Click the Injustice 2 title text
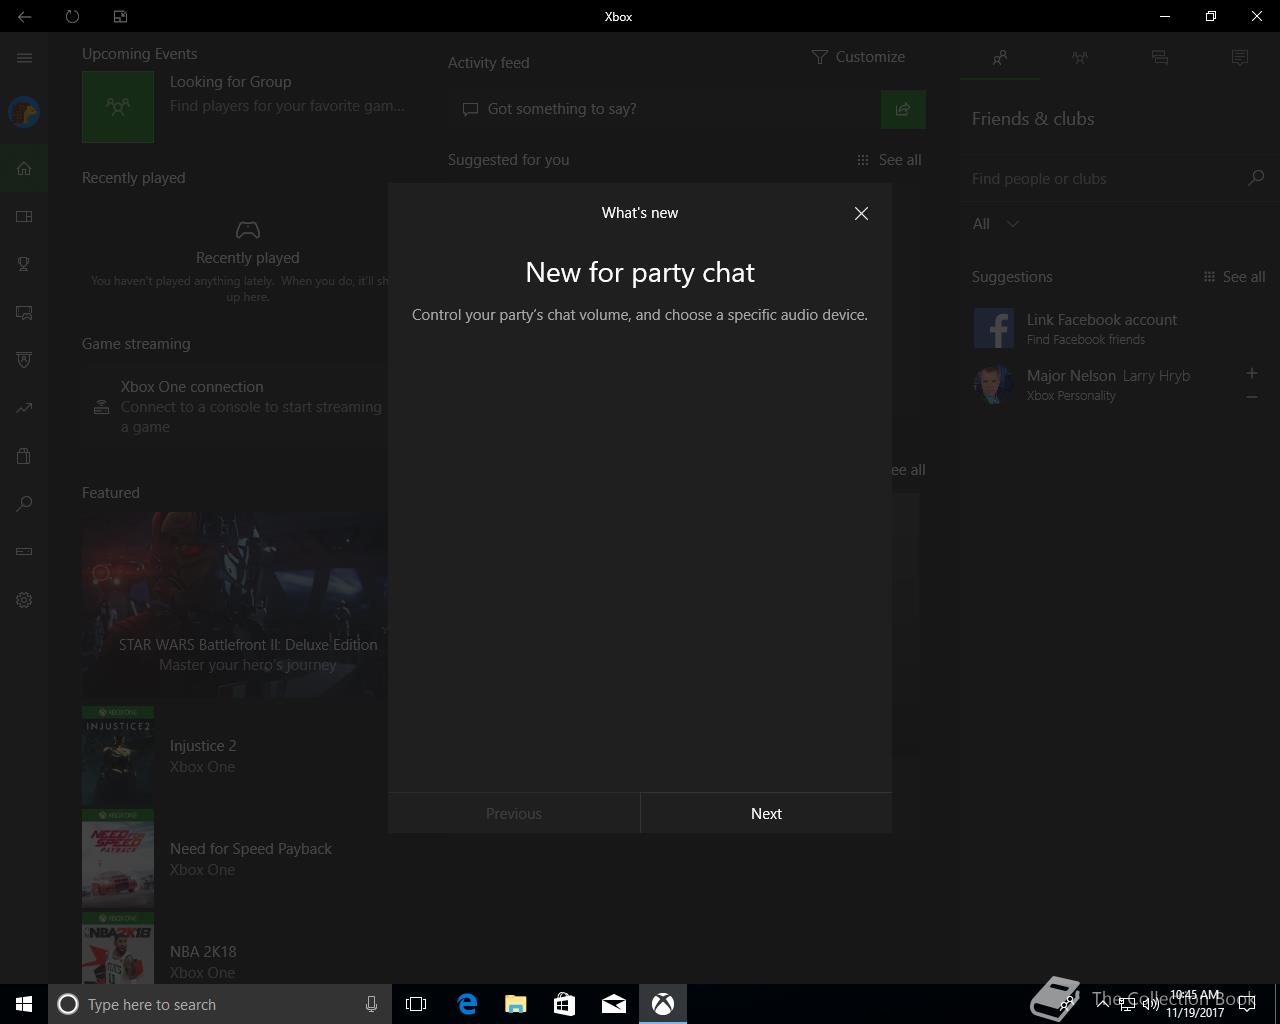Viewport: 1280px width, 1024px height. pyautogui.click(x=203, y=746)
